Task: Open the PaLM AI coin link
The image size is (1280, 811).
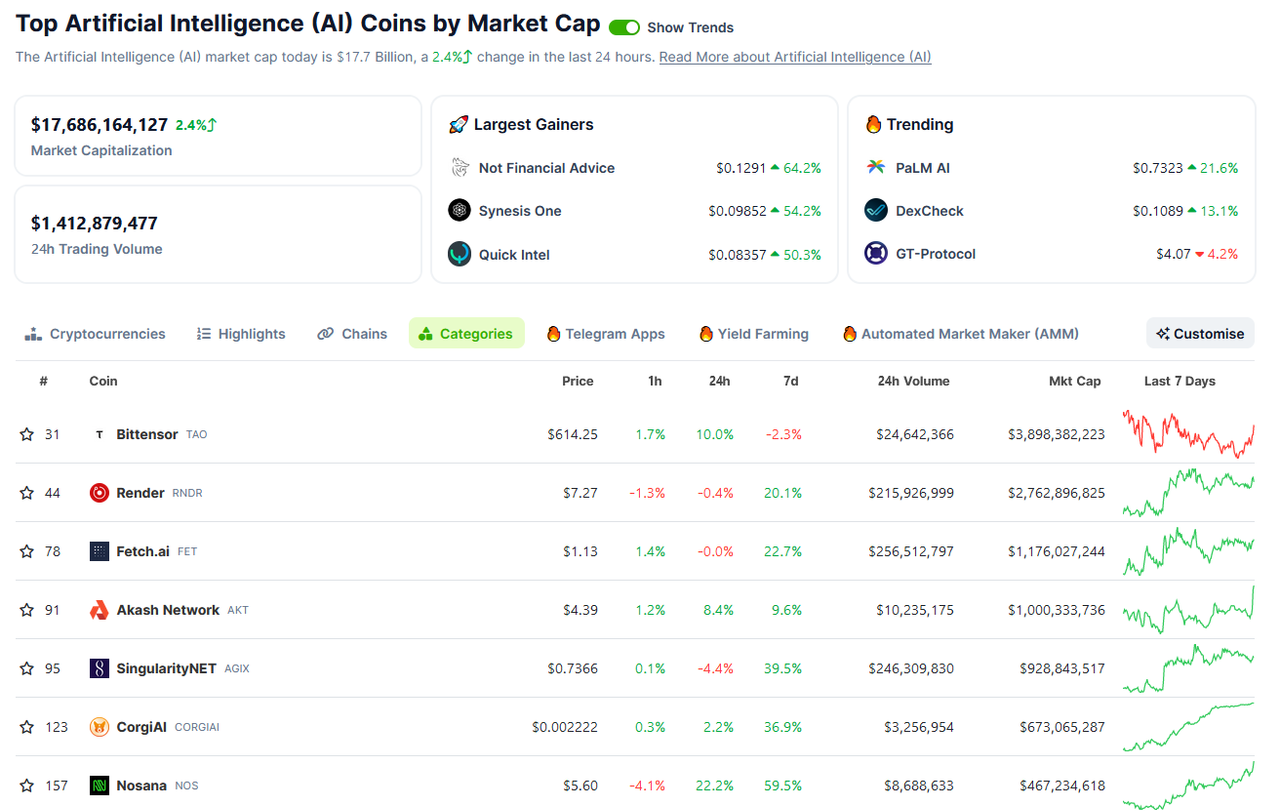Action: [x=923, y=168]
